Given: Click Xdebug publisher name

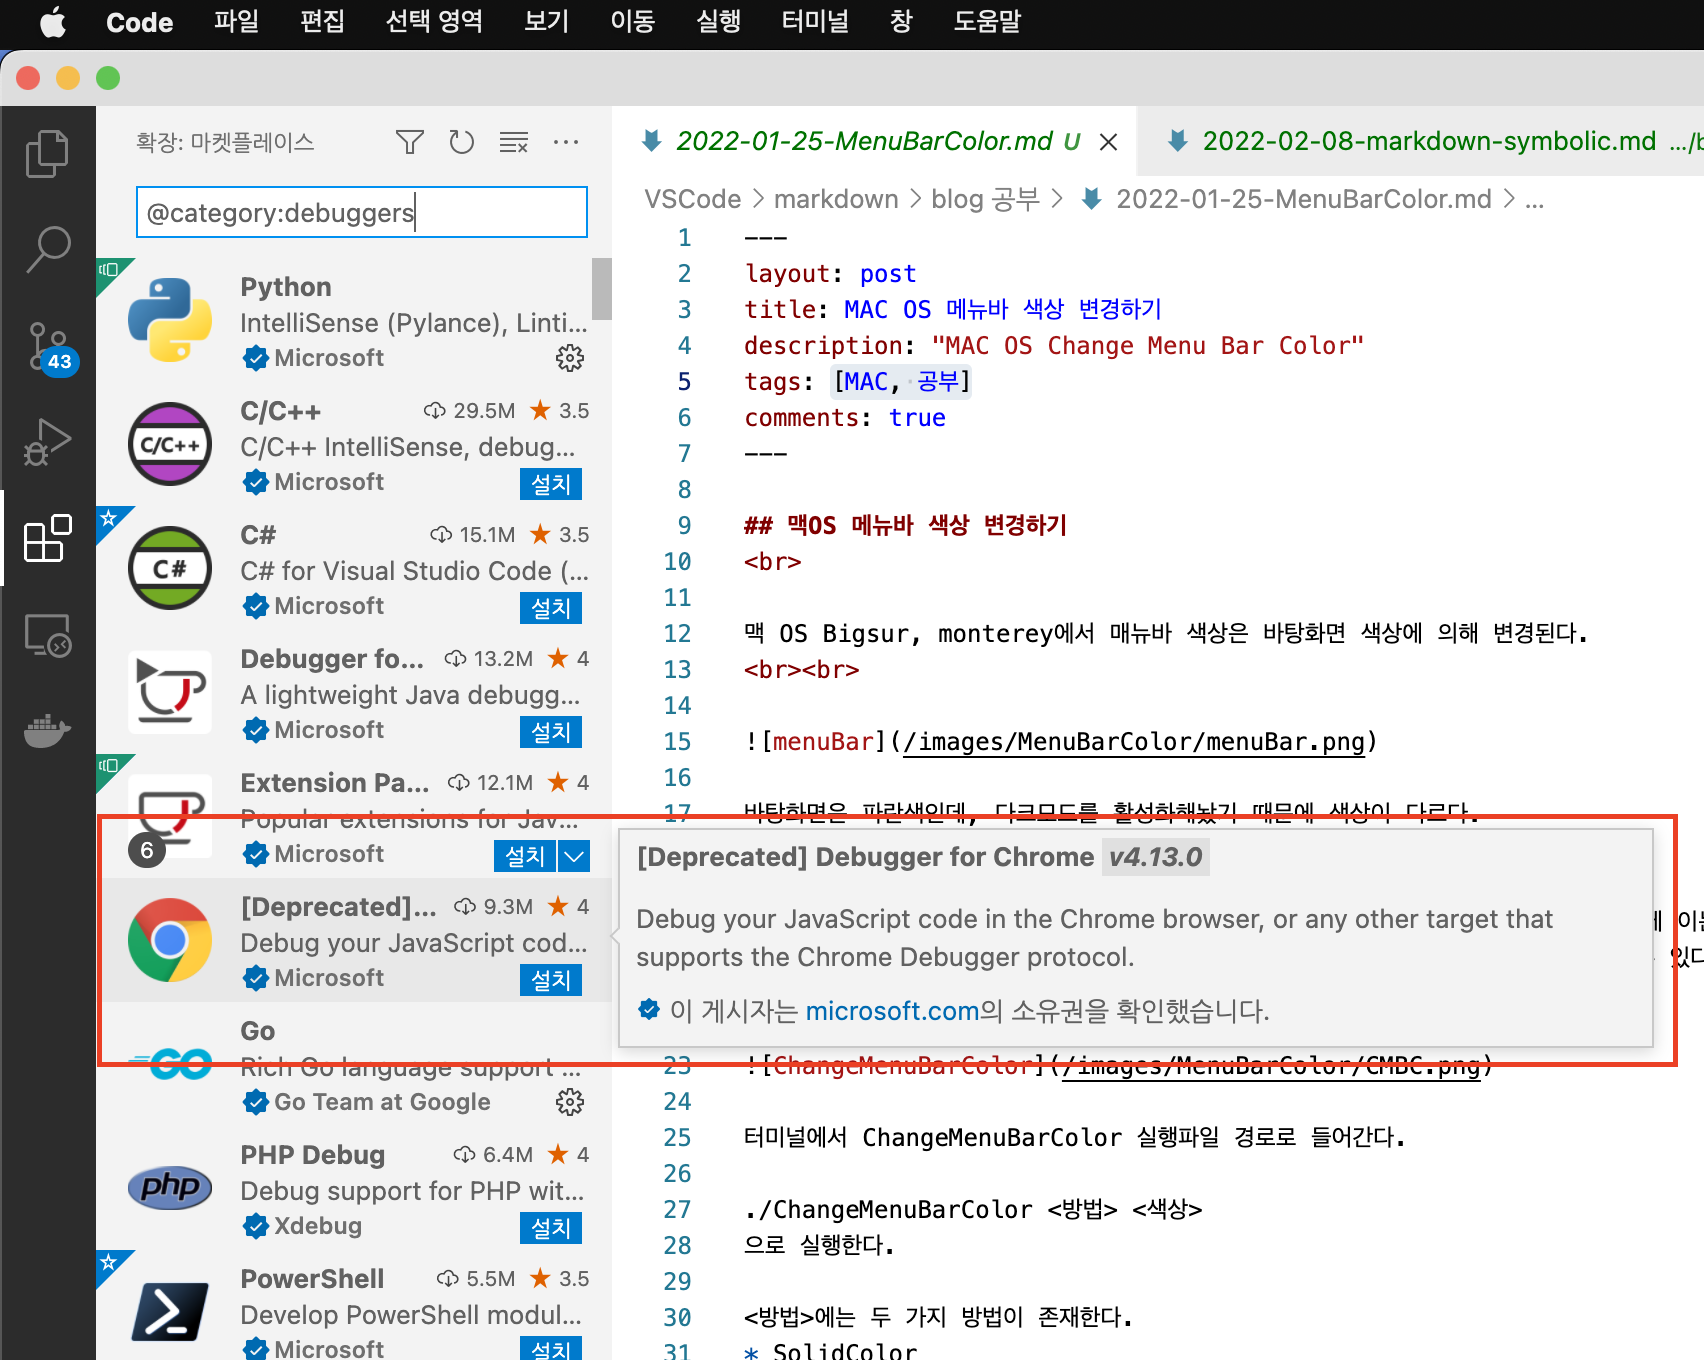Looking at the screenshot, I should pyautogui.click(x=318, y=1226).
